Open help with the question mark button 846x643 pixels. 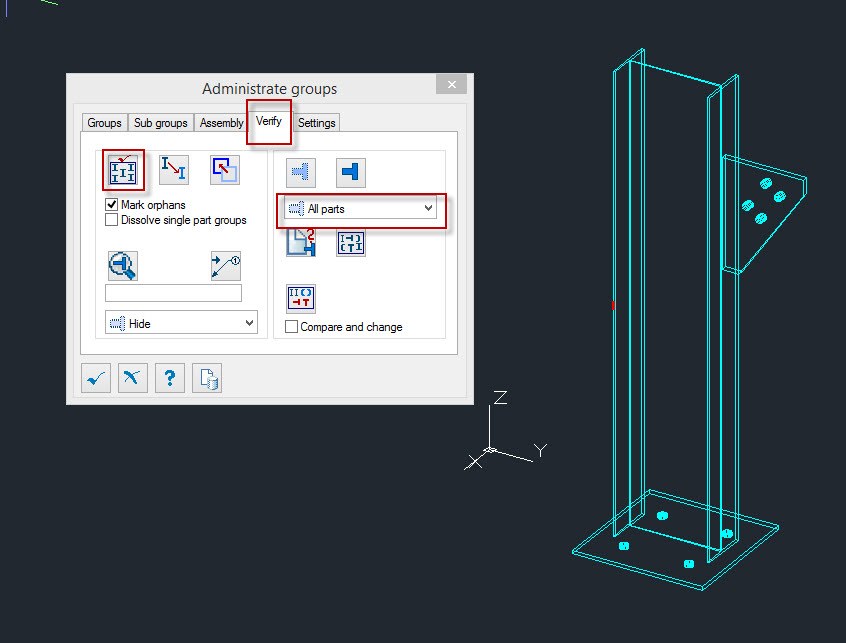click(170, 378)
